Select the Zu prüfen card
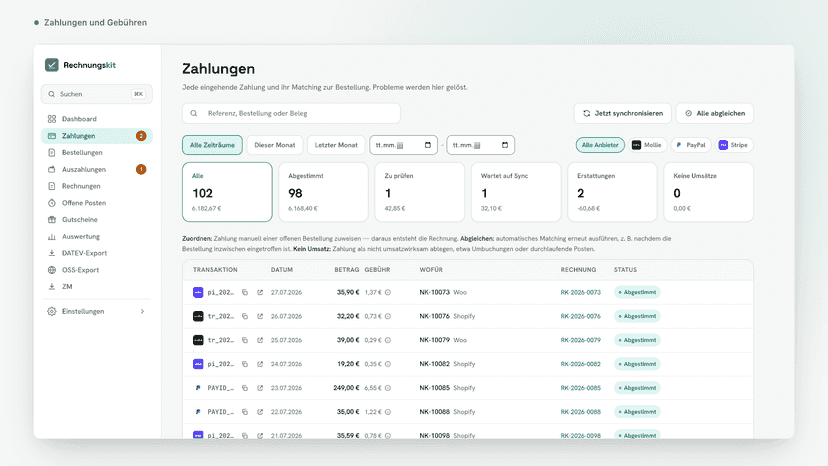 [x=420, y=192]
